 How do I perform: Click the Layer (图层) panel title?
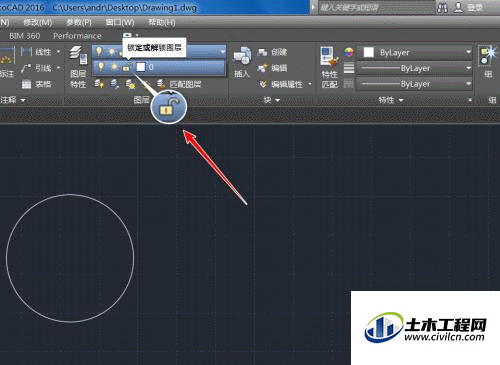pyautogui.click(x=141, y=100)
